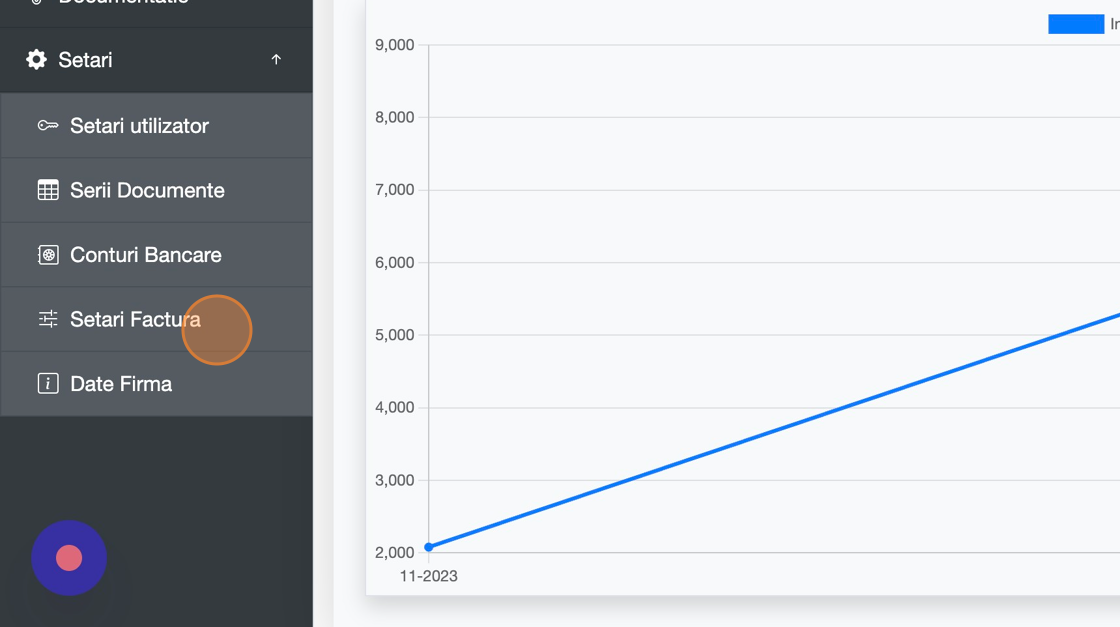Click the info icon for Date Firma
The image size is (1120, 627).
click(x=48, y=384)
